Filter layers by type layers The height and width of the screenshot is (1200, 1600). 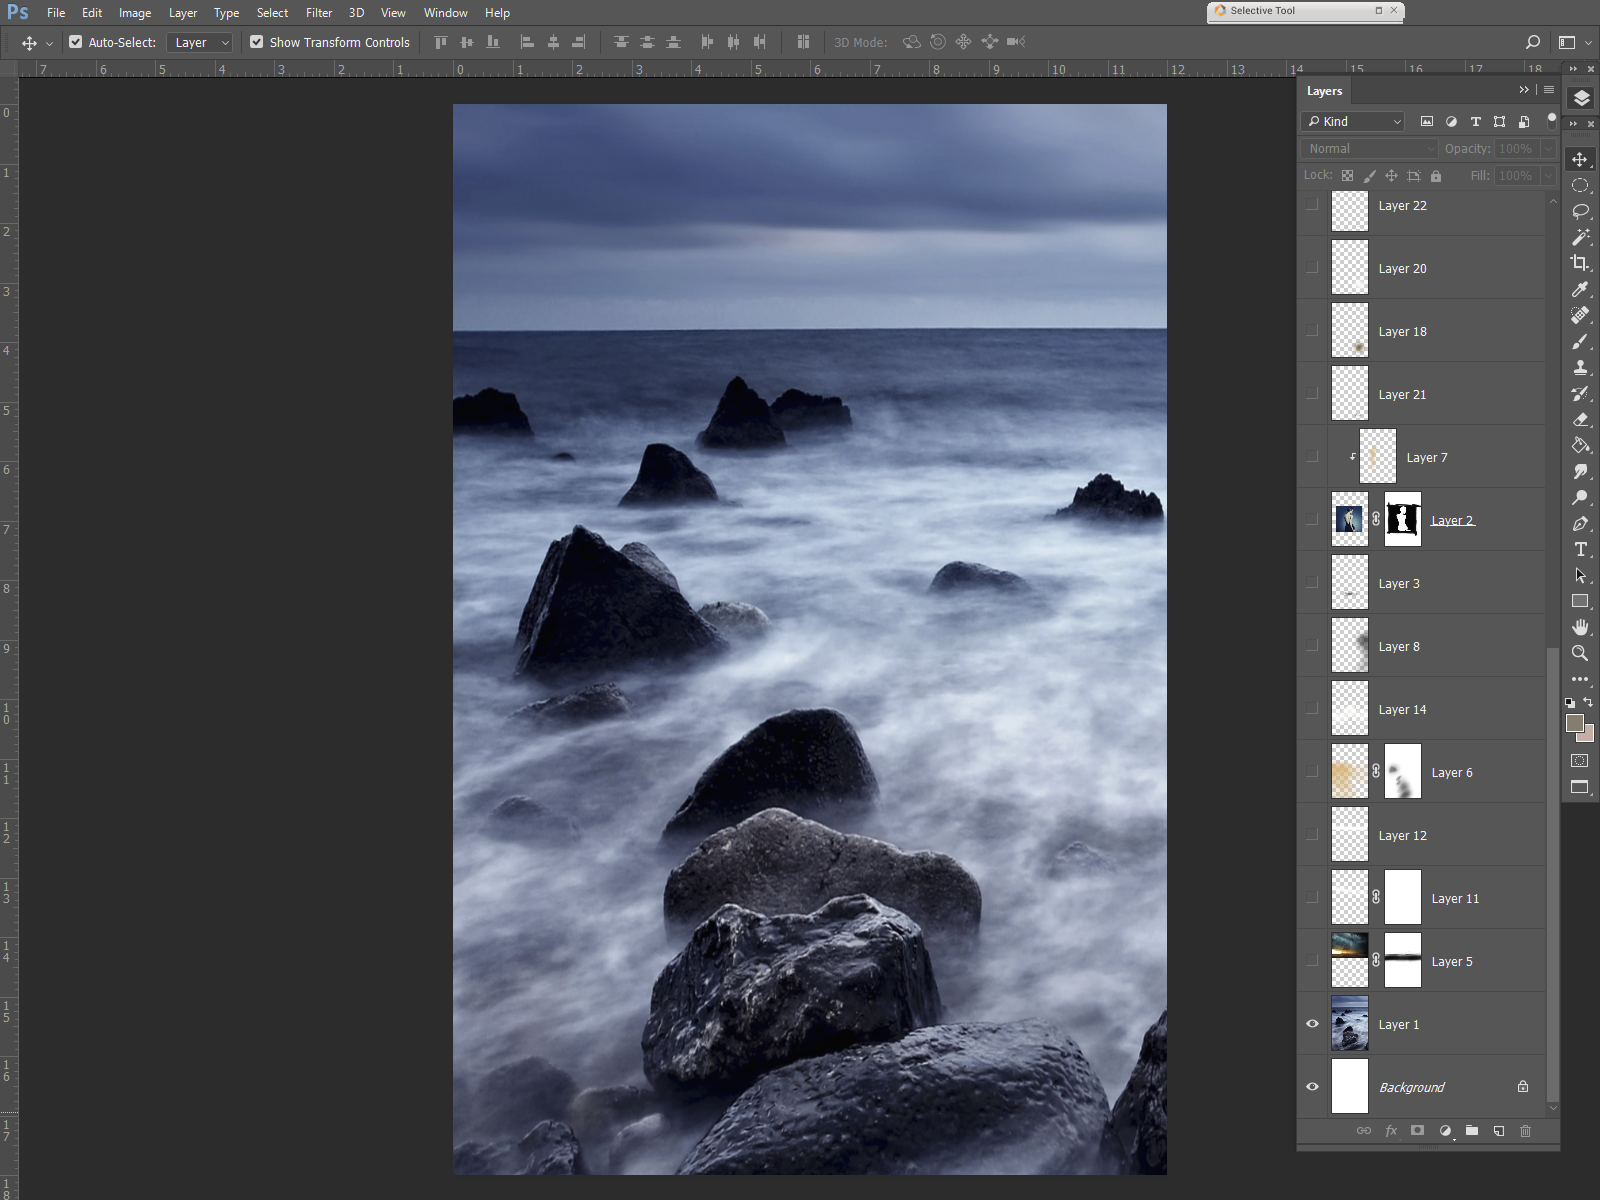click(1475, 122)
